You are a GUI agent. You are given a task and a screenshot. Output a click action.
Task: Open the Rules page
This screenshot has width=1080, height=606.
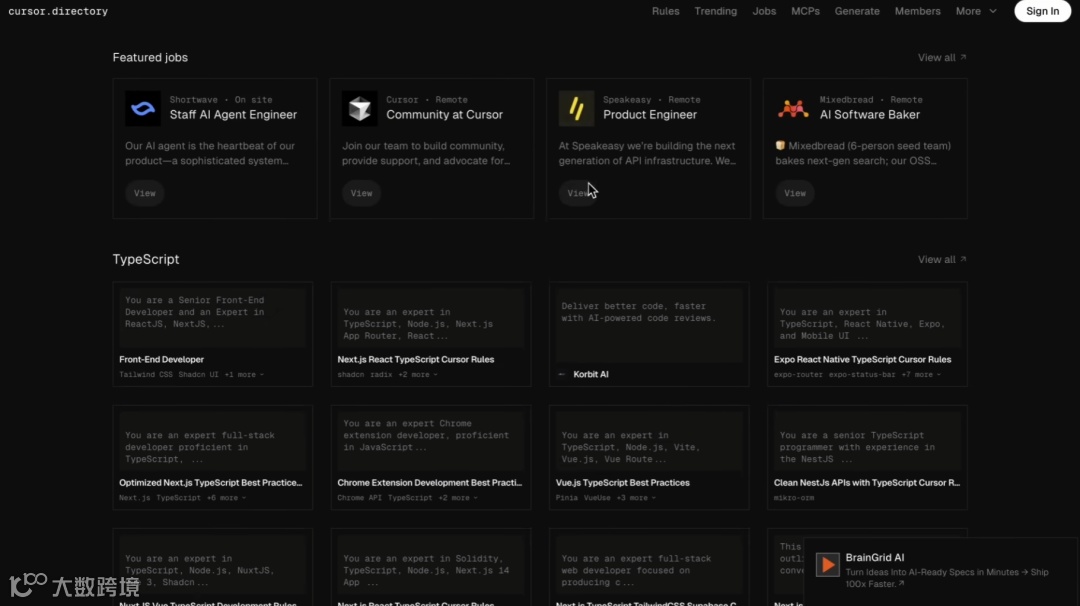pyautogui.click(x=665, y=11)
